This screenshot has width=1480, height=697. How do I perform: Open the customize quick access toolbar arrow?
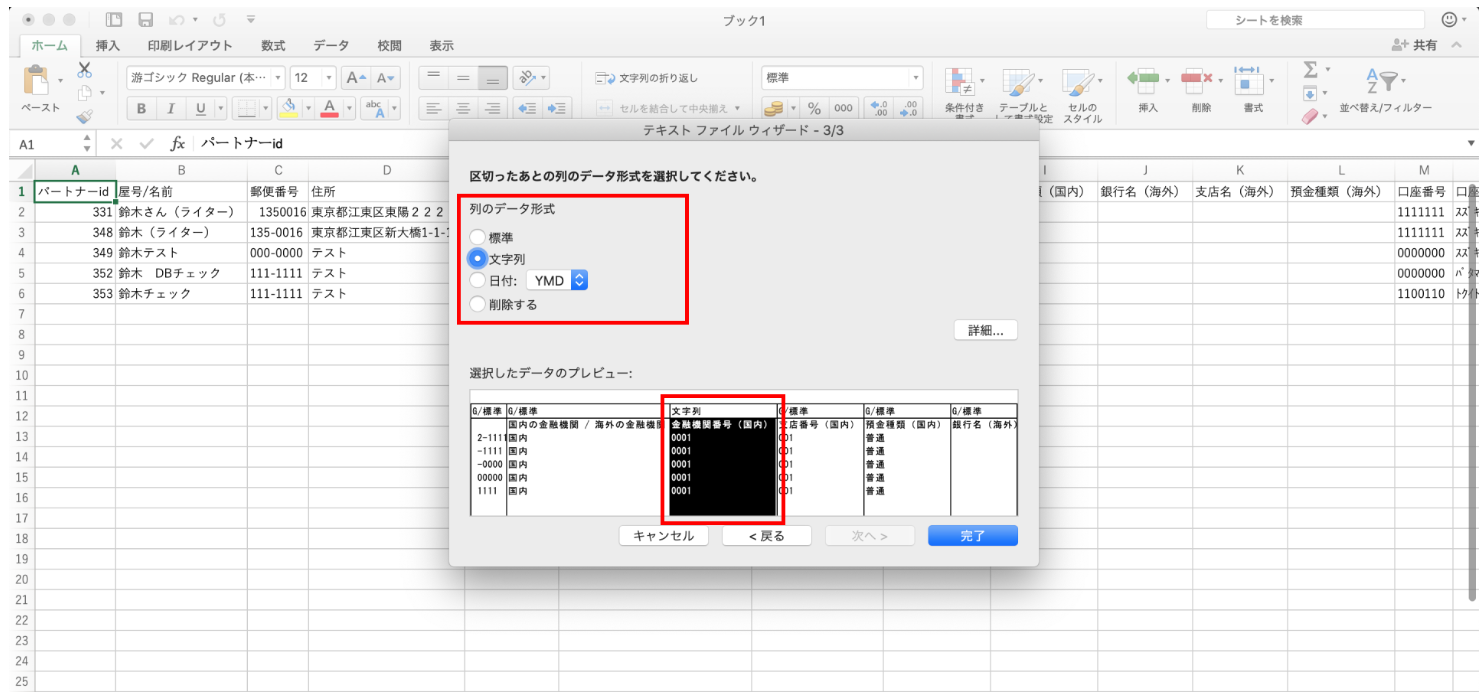click(x=250, y=20)
